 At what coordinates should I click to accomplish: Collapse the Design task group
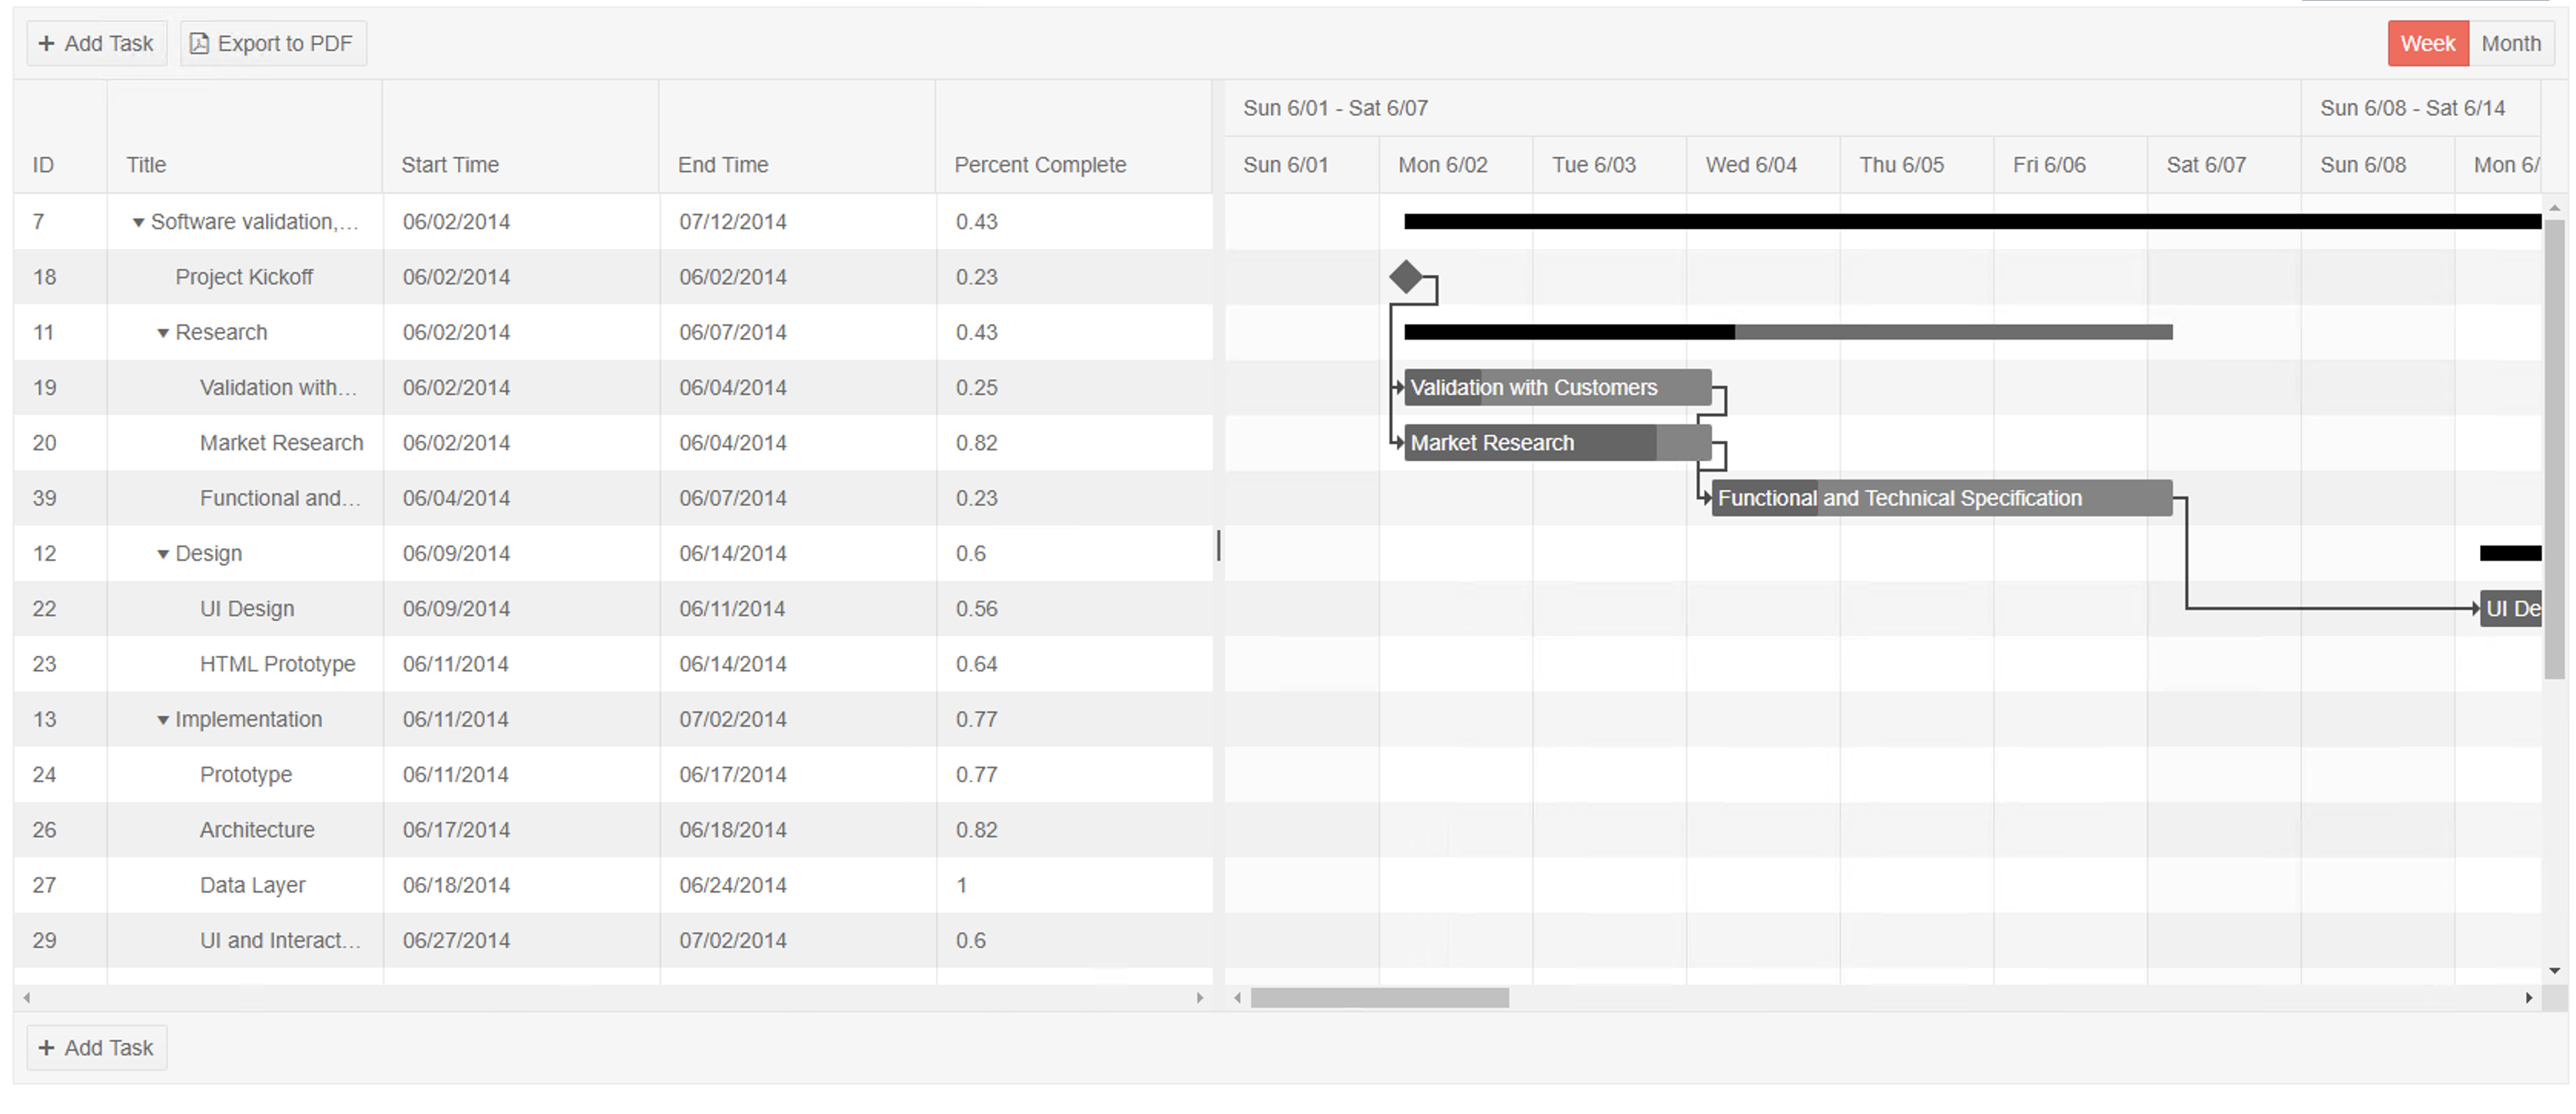pyautogui.click(x=163, y=554)
